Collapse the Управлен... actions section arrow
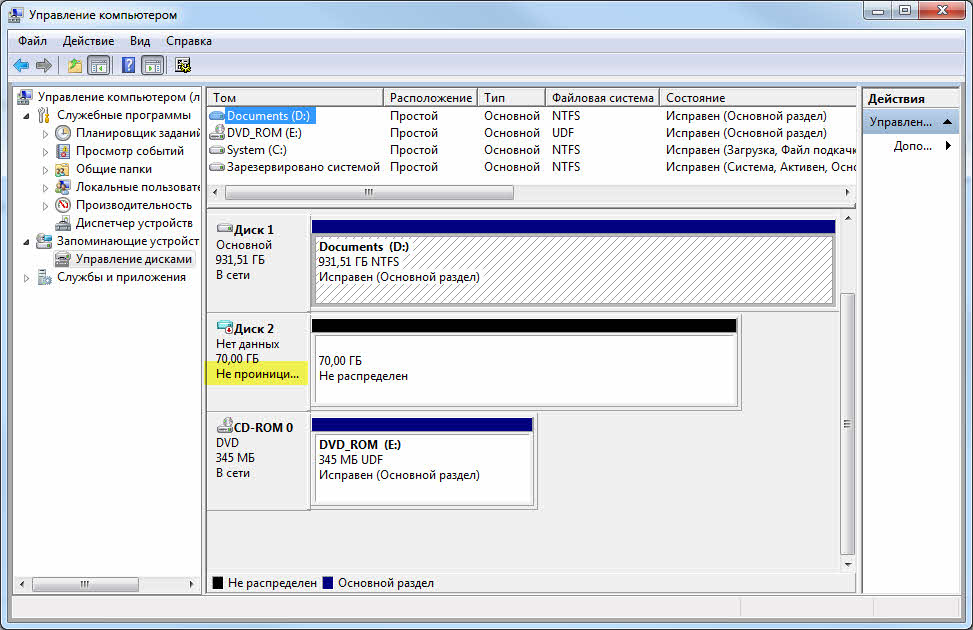The width and height of the screenshot is (973, 630). (x=947, y=122)
